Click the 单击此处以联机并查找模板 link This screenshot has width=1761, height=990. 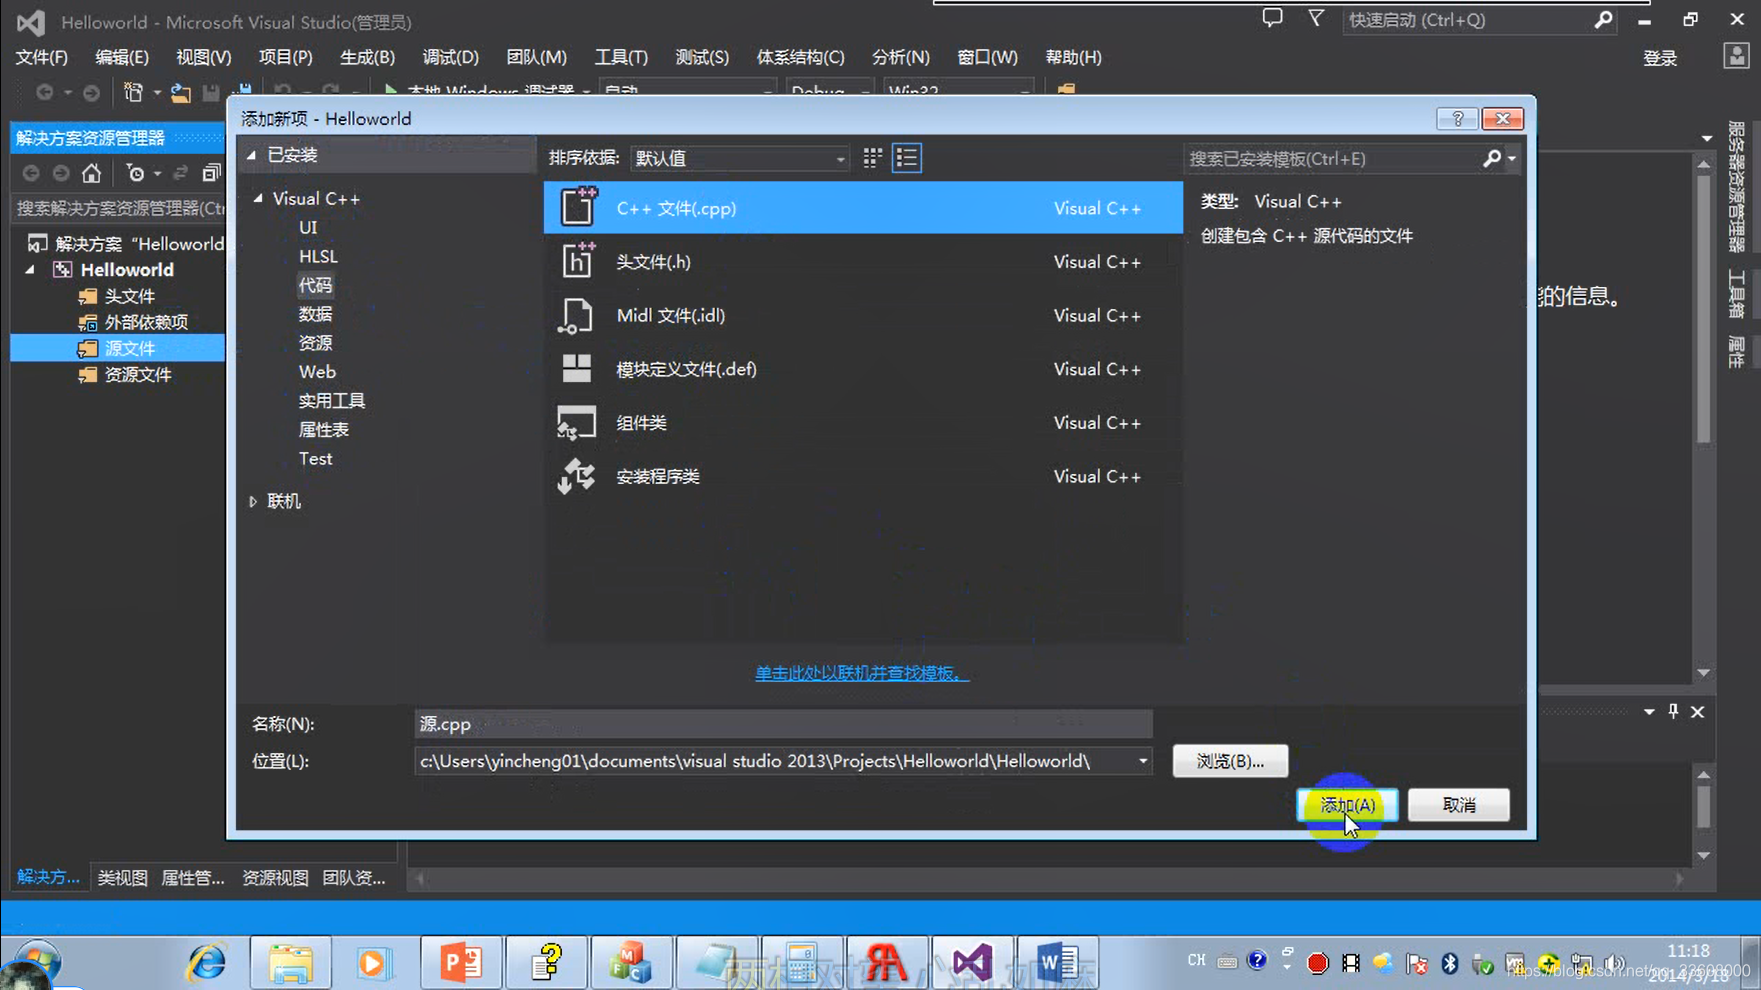tap(862, 673)
